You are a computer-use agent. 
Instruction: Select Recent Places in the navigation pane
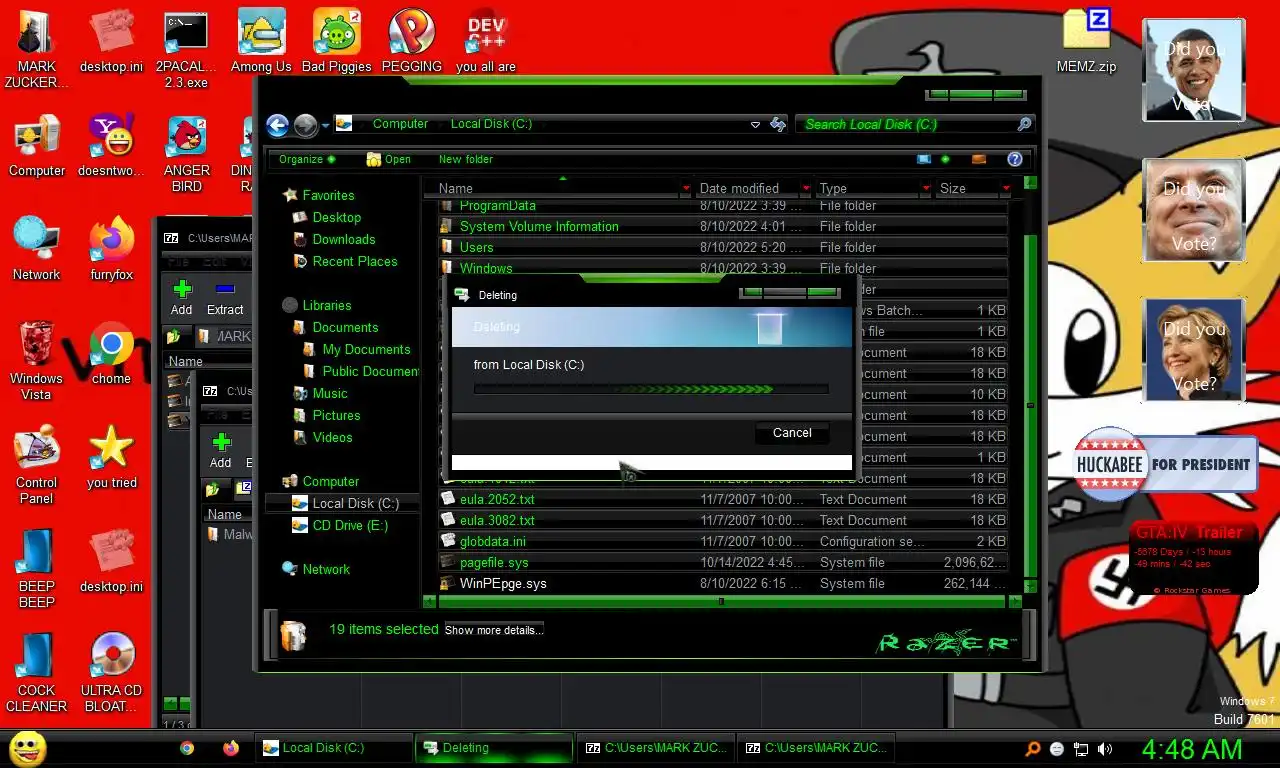click(x=354, y=261)
